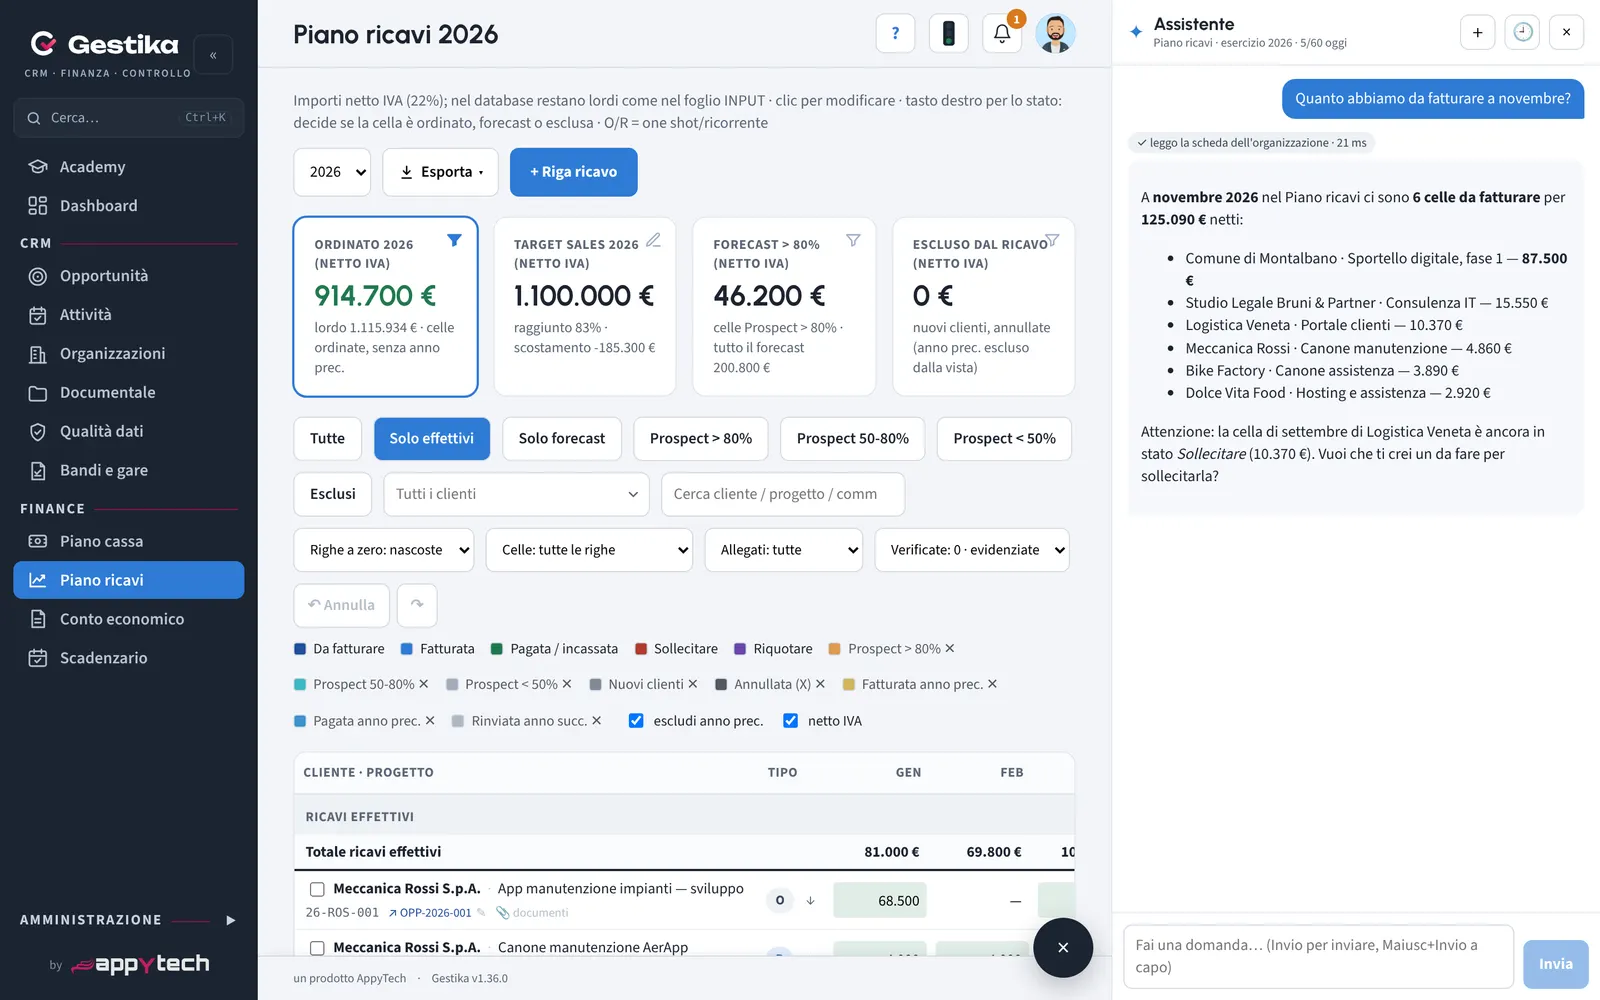Select the Canone manutenzione AerApp row checkbox
The height and width of the screenshot is (1000, 1600).
(317, 948)
